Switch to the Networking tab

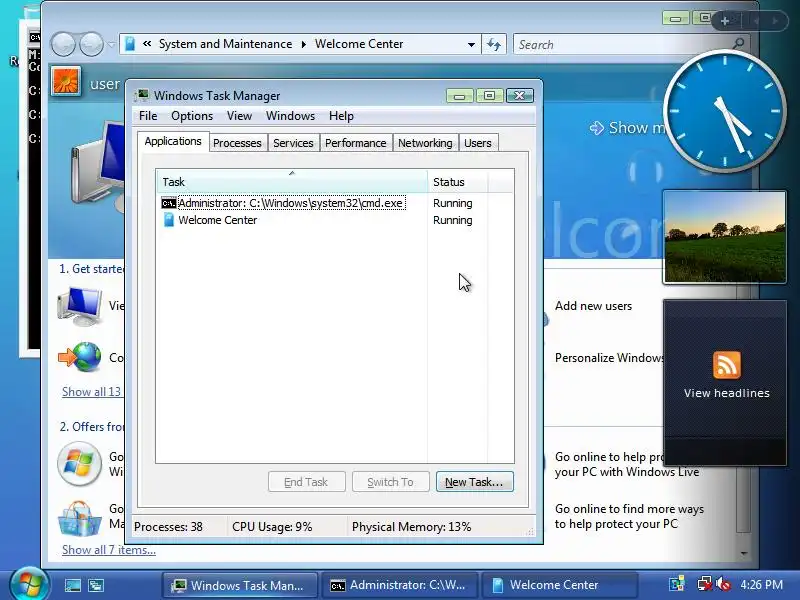425,143
